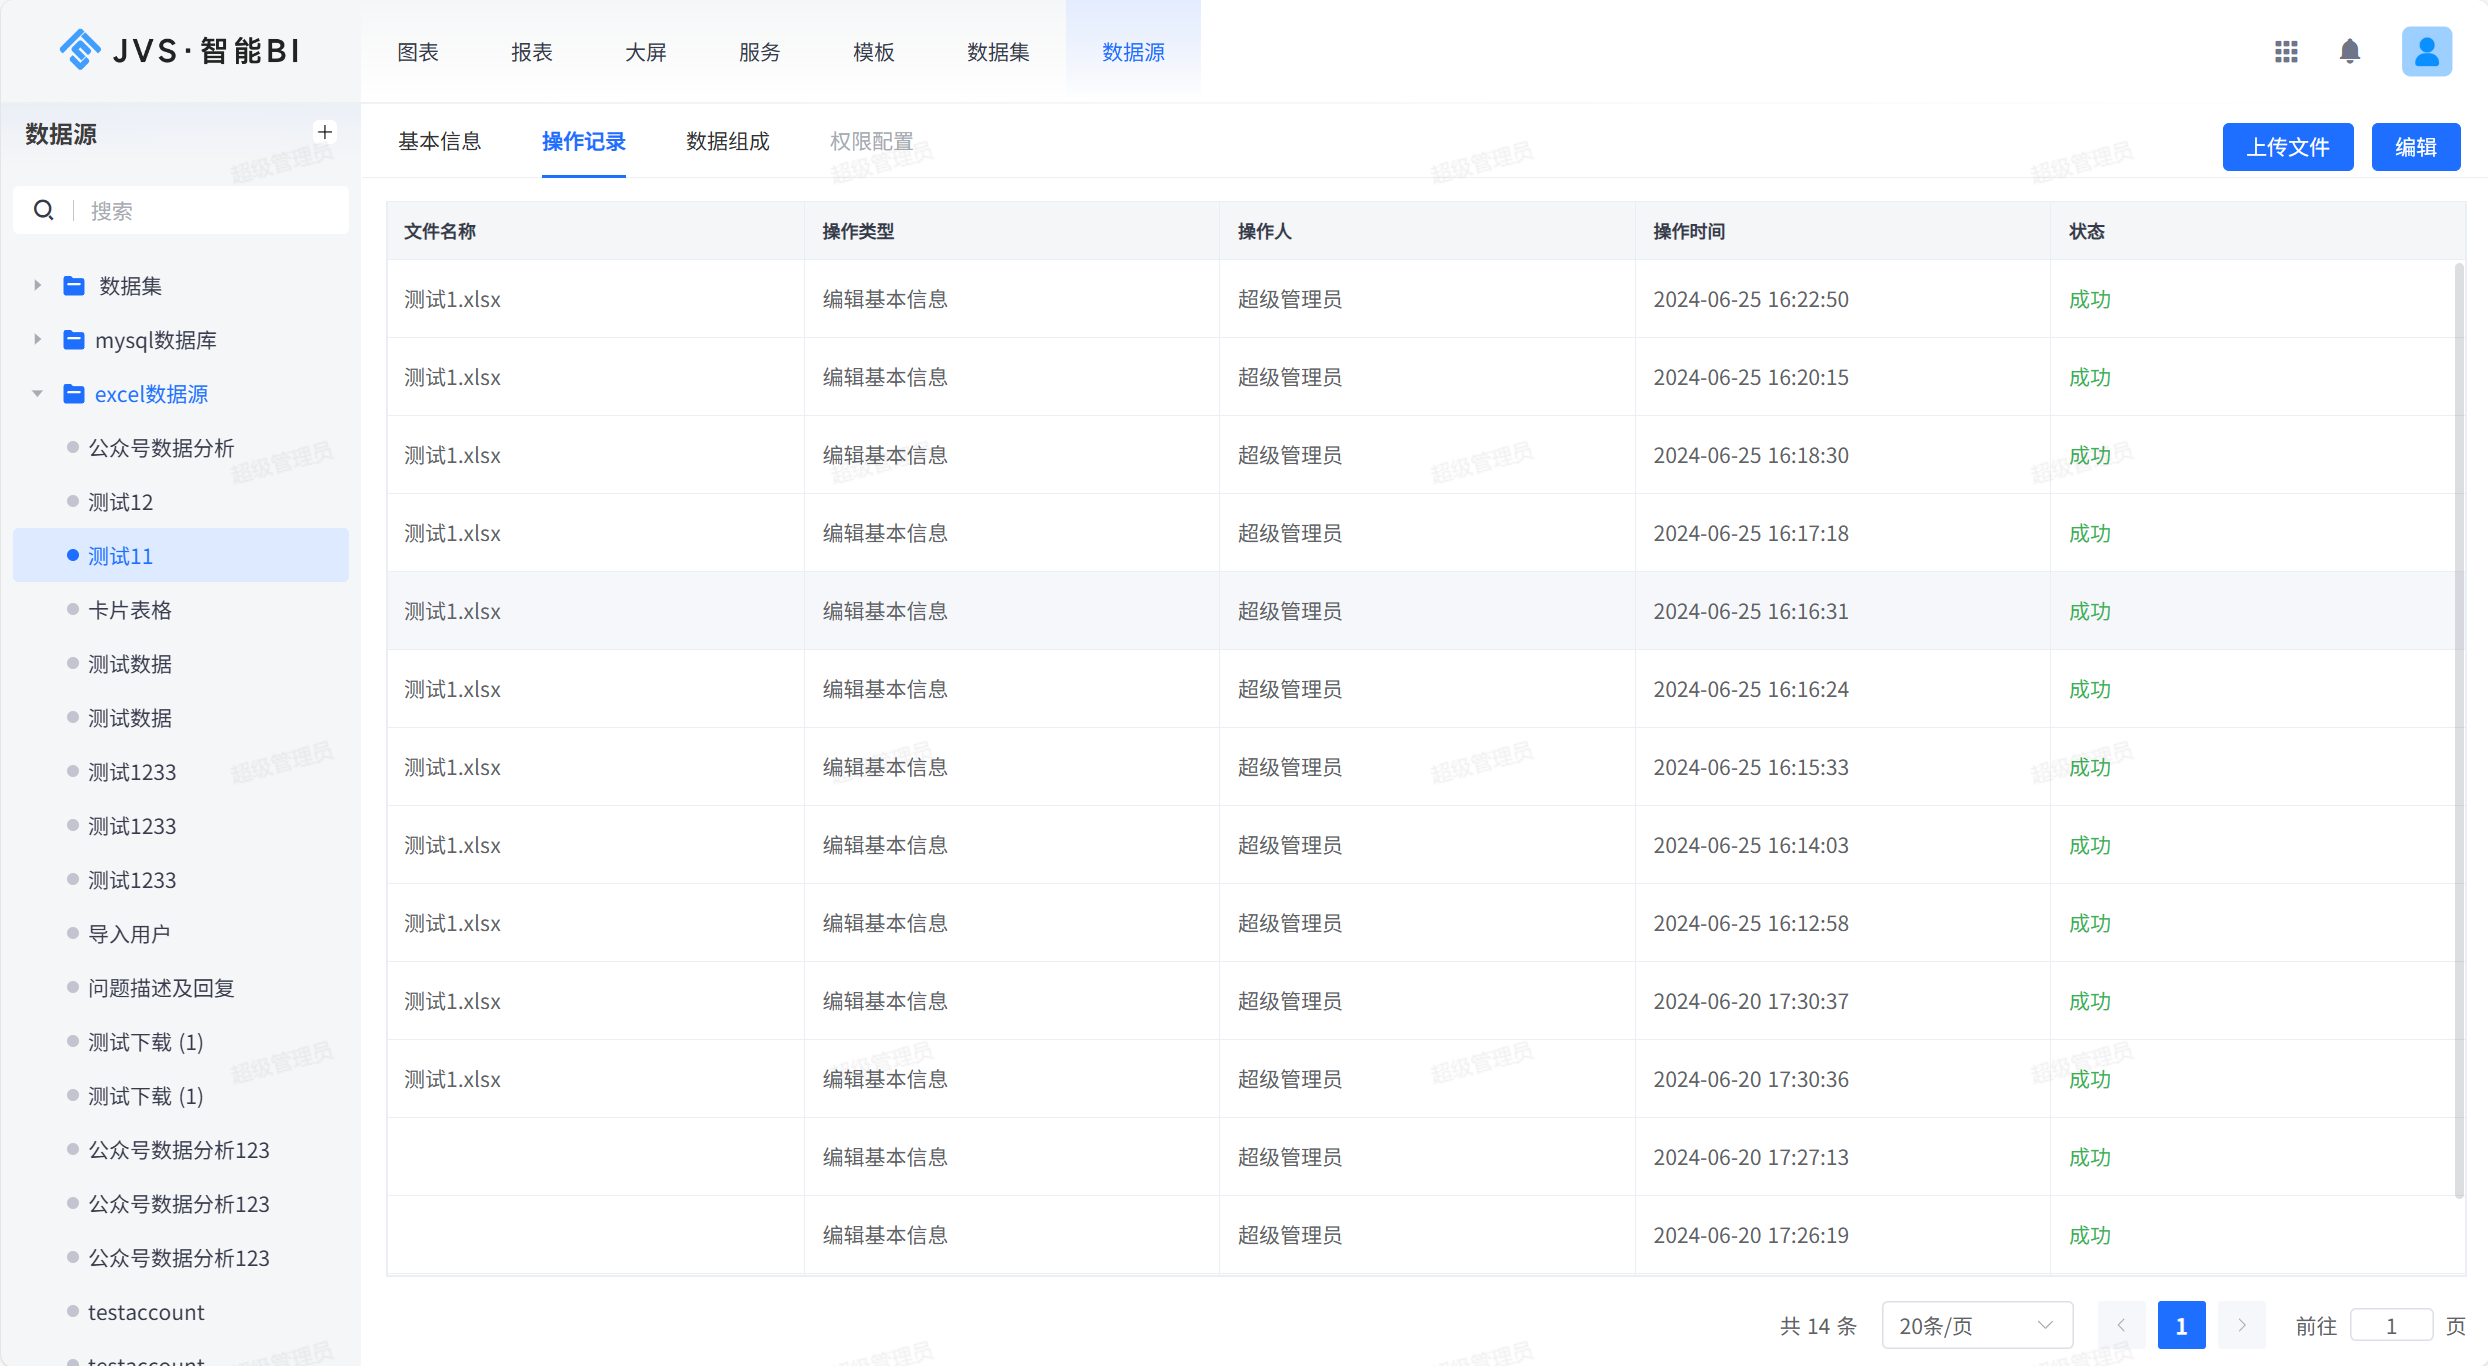Click the table vertical scrollbar
2488x1366 pixels.
2459,730
